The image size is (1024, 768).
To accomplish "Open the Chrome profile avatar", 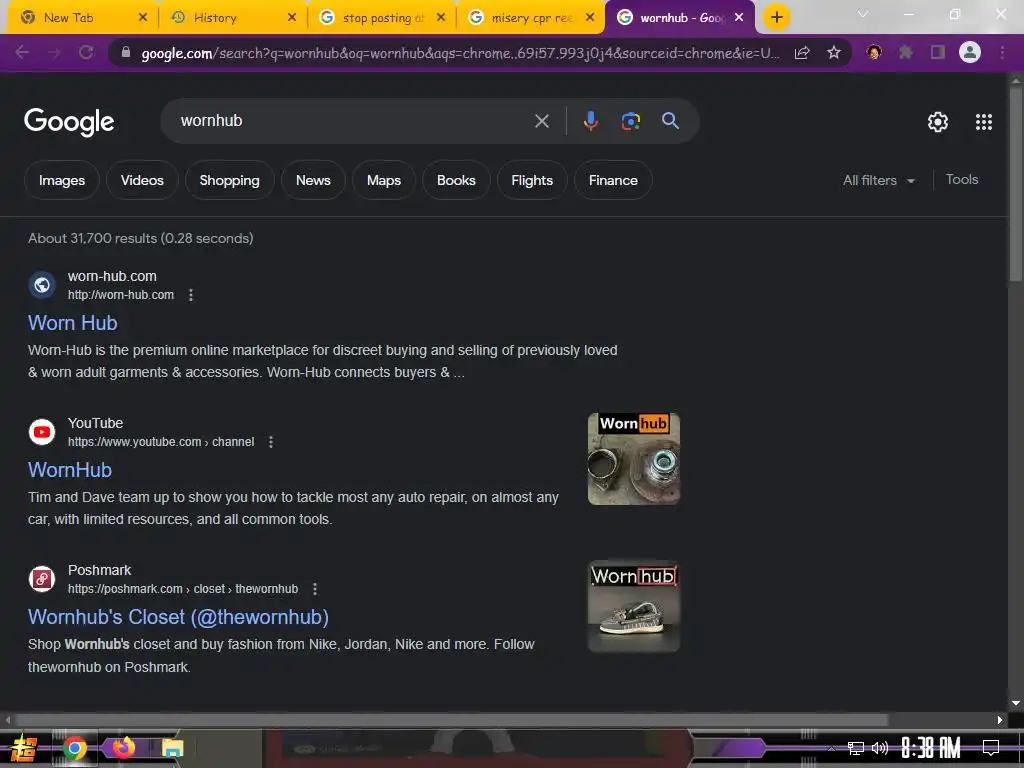I will pos(970,52).
